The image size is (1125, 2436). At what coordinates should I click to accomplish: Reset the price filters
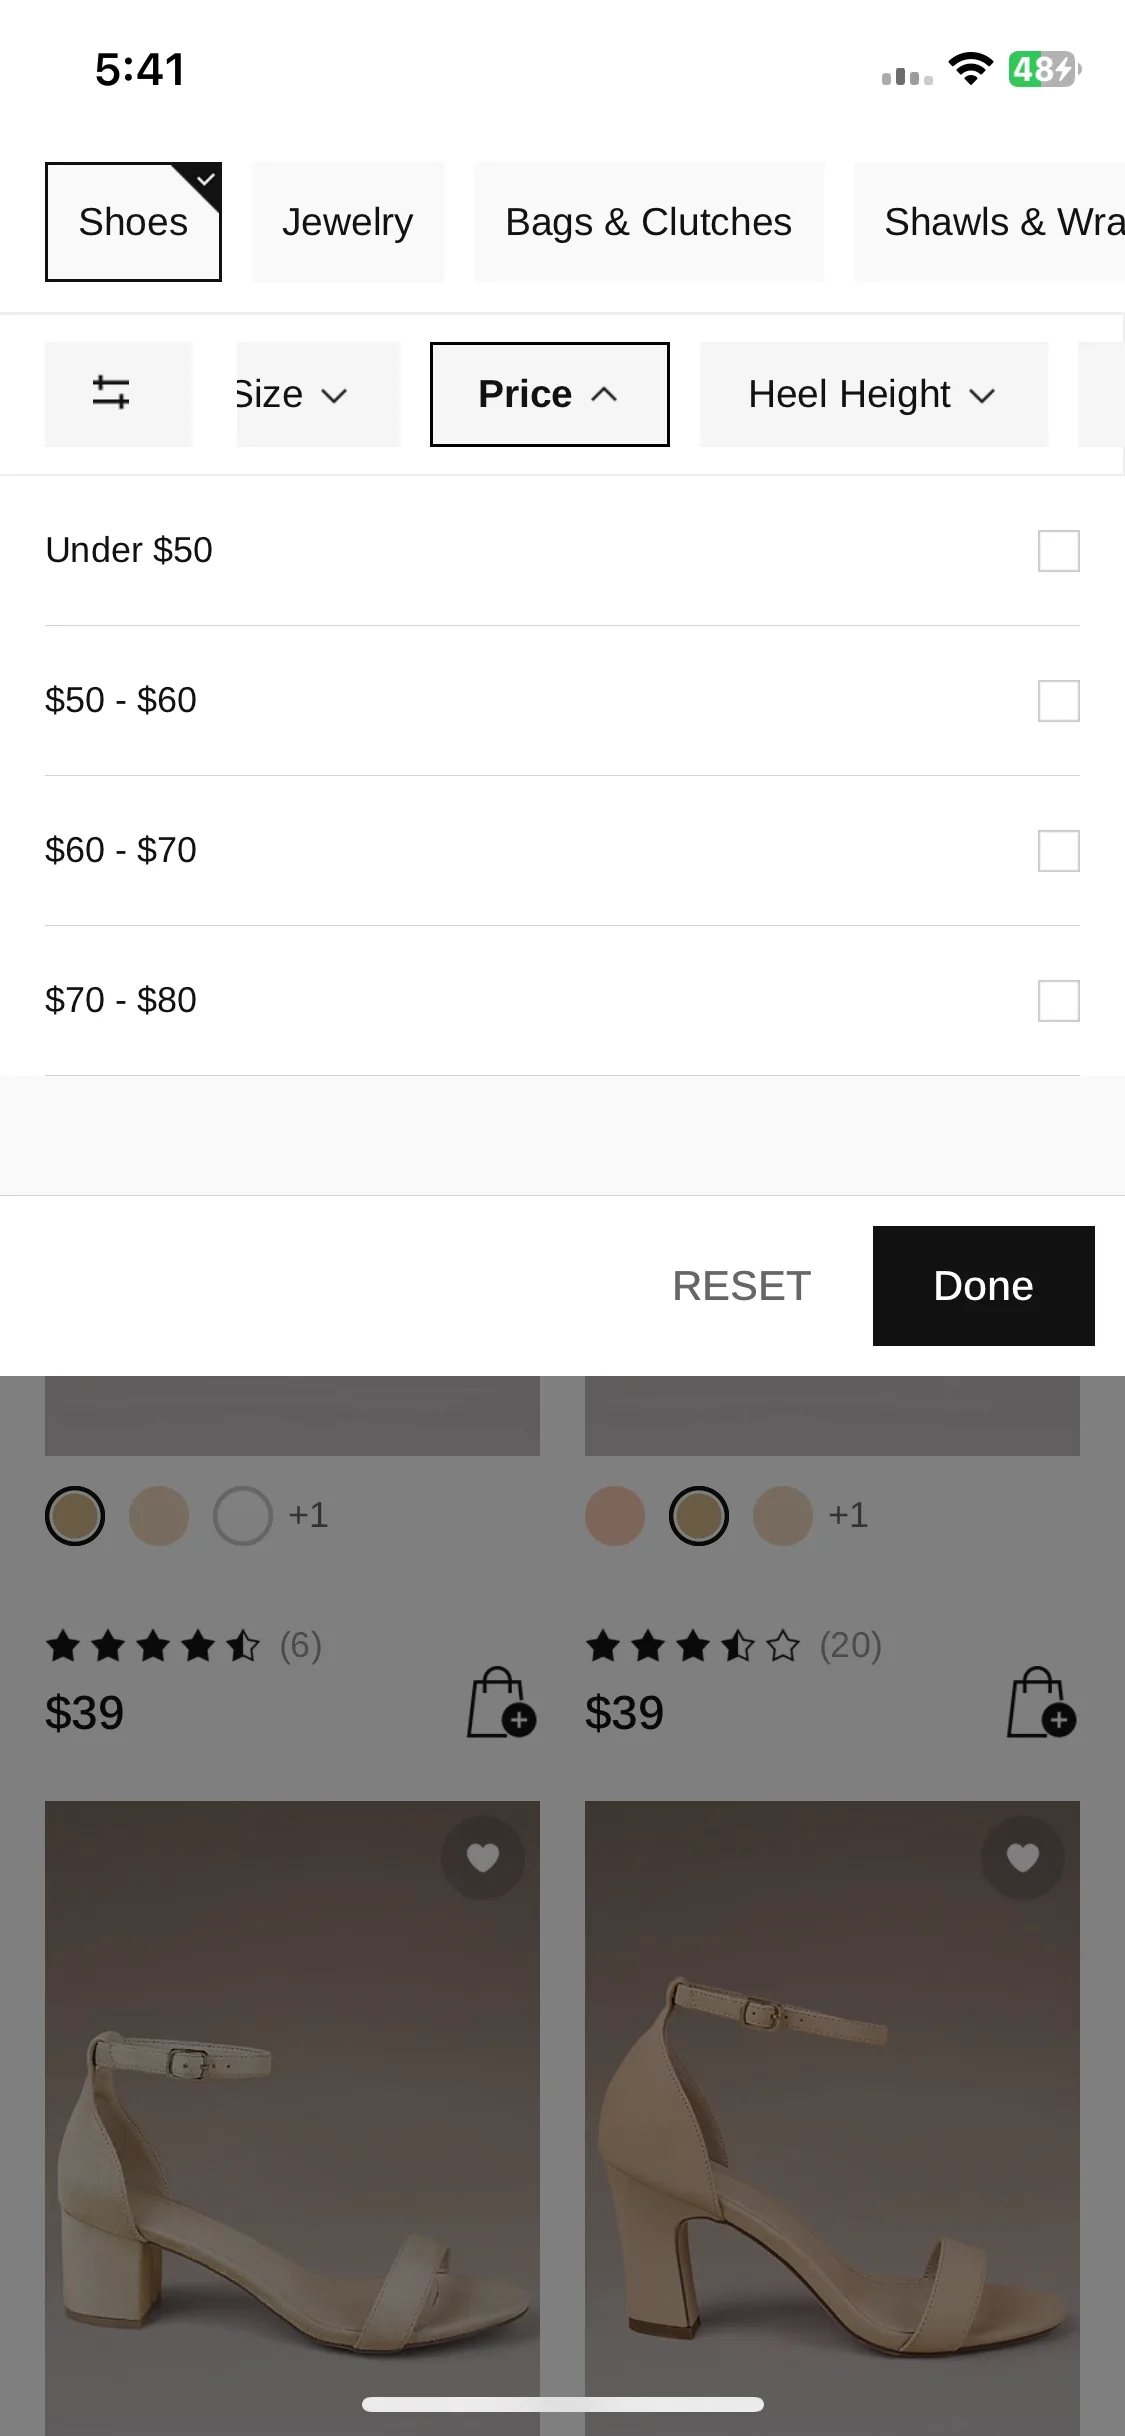point(742,1286)
